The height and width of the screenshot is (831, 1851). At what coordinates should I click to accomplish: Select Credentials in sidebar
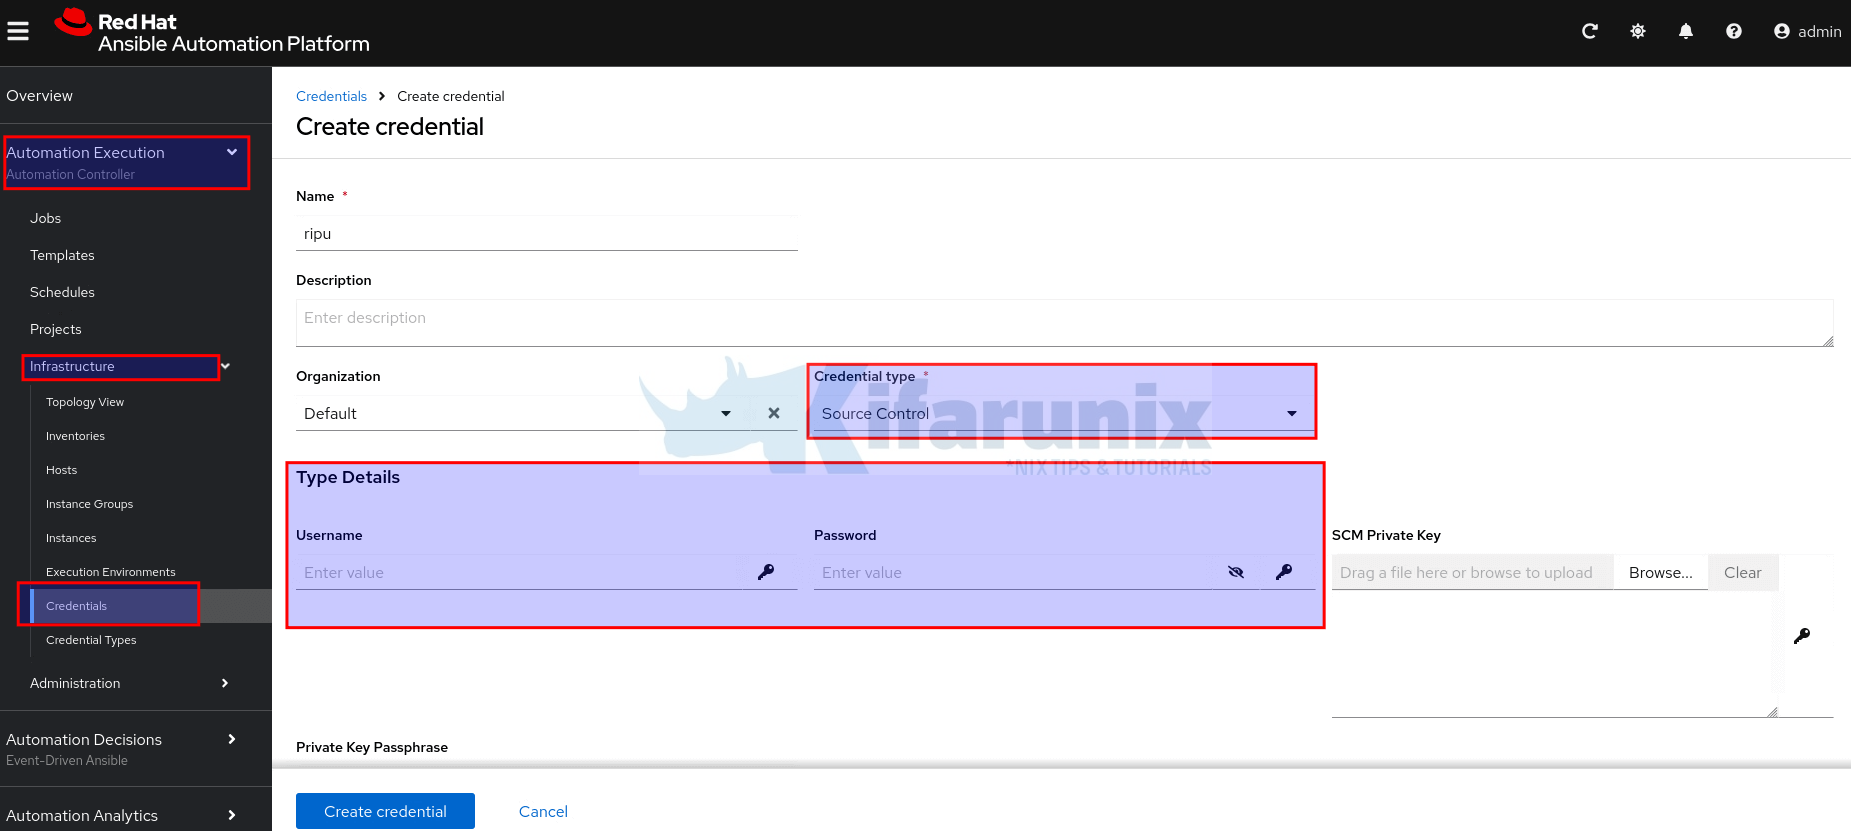[76, 606]
